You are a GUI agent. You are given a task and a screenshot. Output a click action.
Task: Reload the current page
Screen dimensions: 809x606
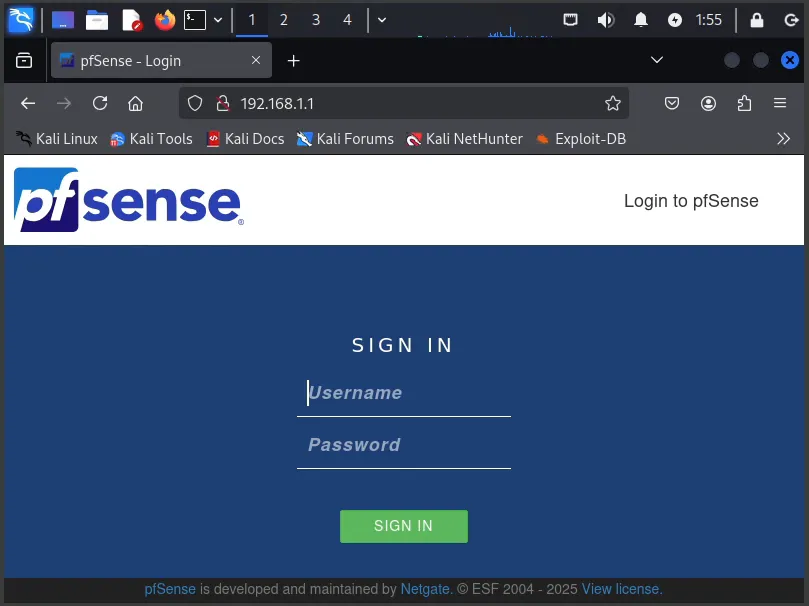(x=100, y=104)
